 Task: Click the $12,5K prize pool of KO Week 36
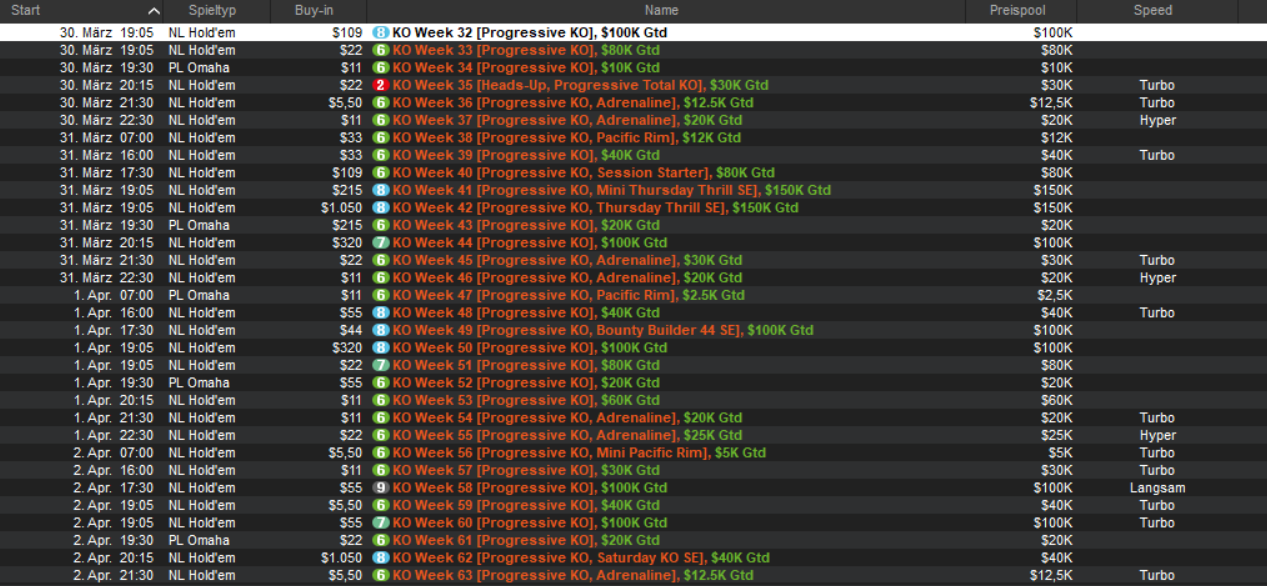tap(1051, 103)
